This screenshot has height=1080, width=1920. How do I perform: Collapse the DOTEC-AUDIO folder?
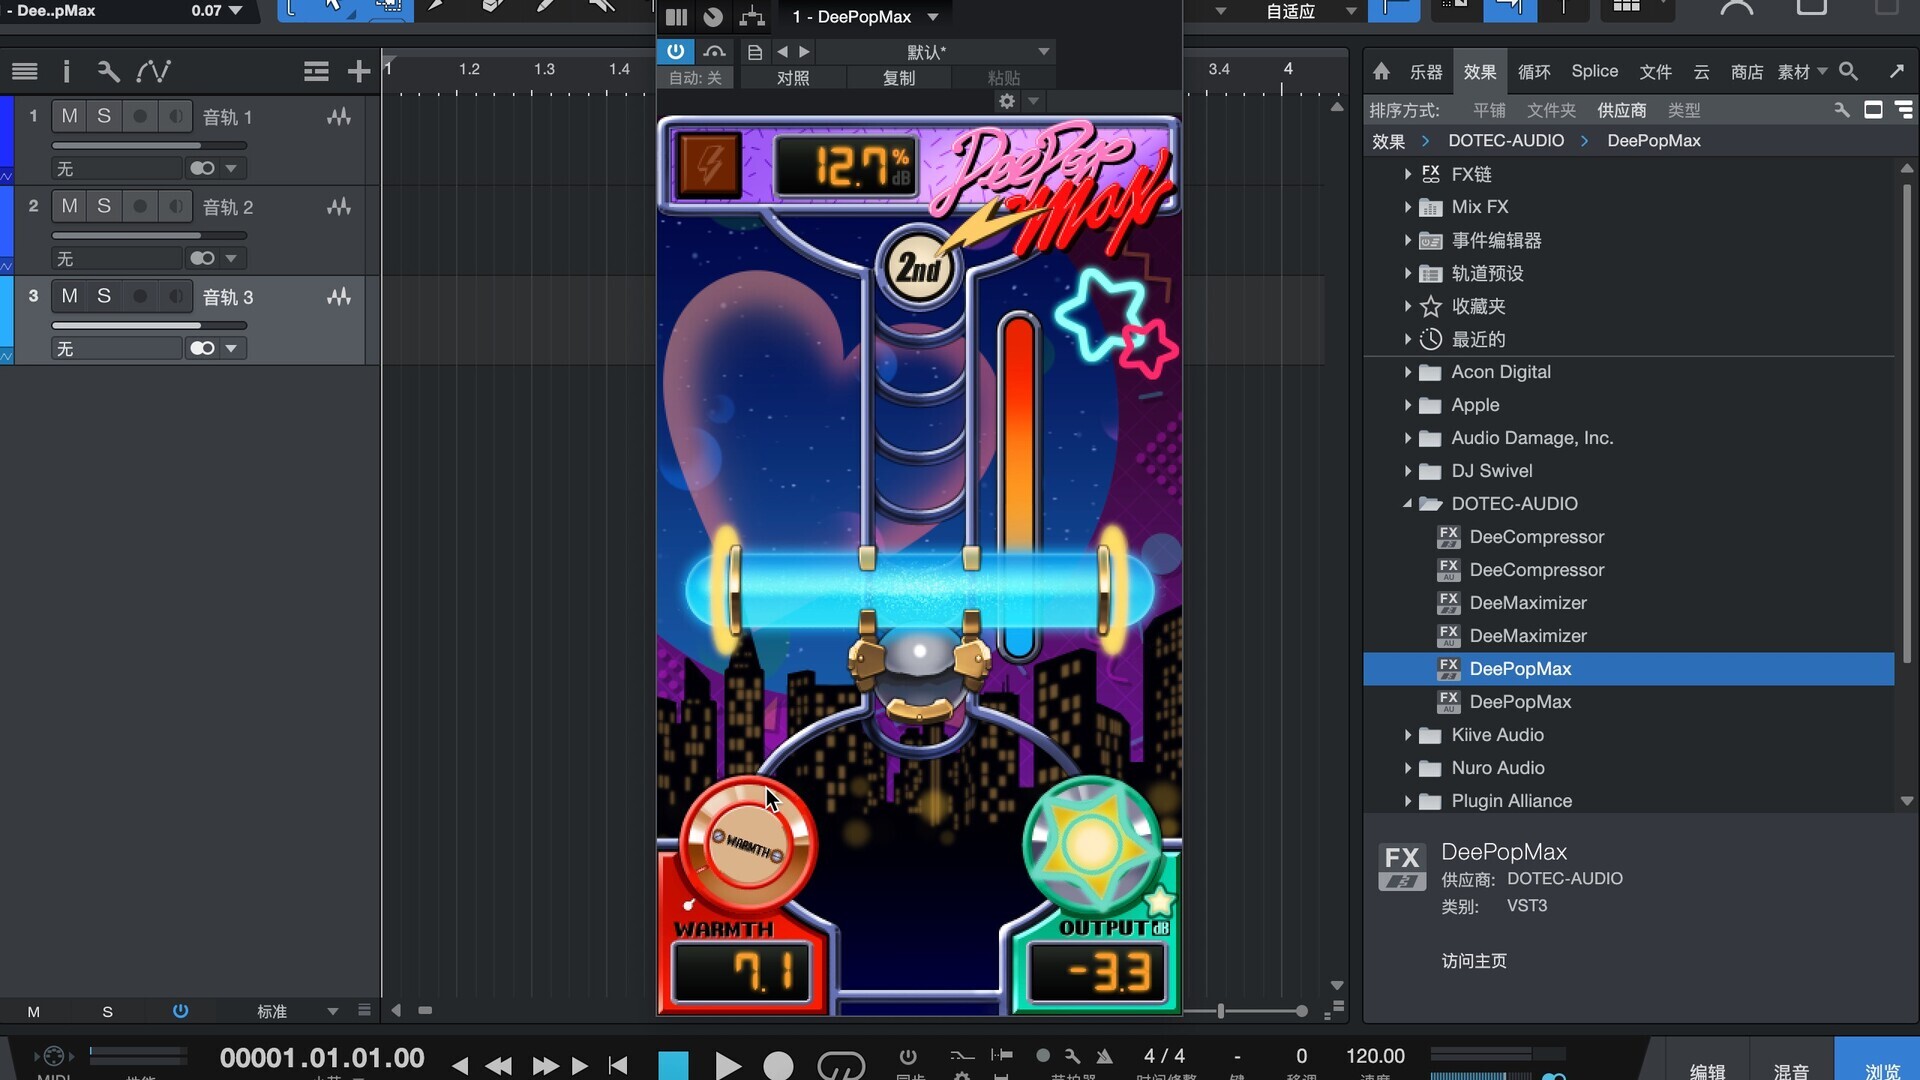[1407, 504]
